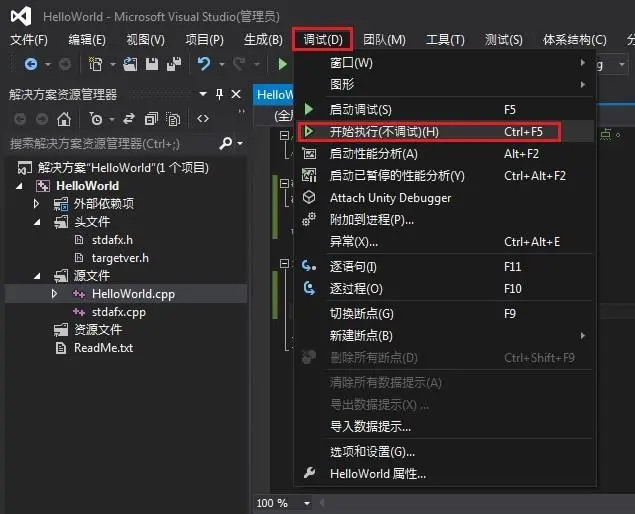Choose Attach Unity Debugger
Viewport: 635px width, 514px height.
click(x=445, y=198)
